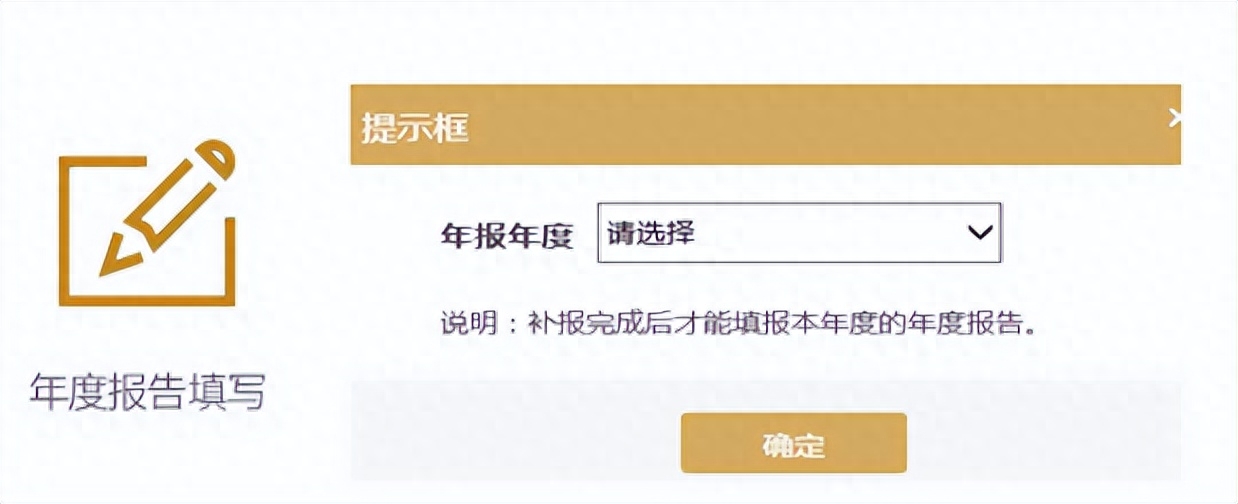This screenshot has height=504, width=1238.
Task: Click the dropdown chevron arrow
Action: tap(979, 233)
